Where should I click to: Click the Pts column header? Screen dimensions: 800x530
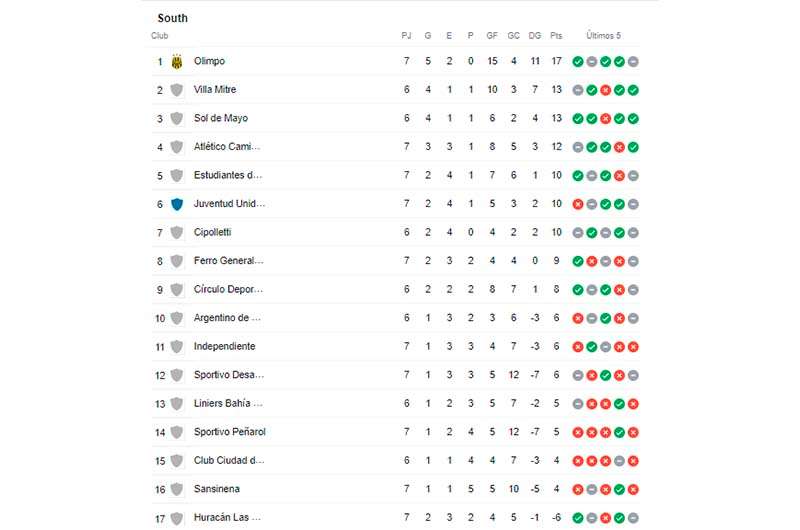[556, 36]
